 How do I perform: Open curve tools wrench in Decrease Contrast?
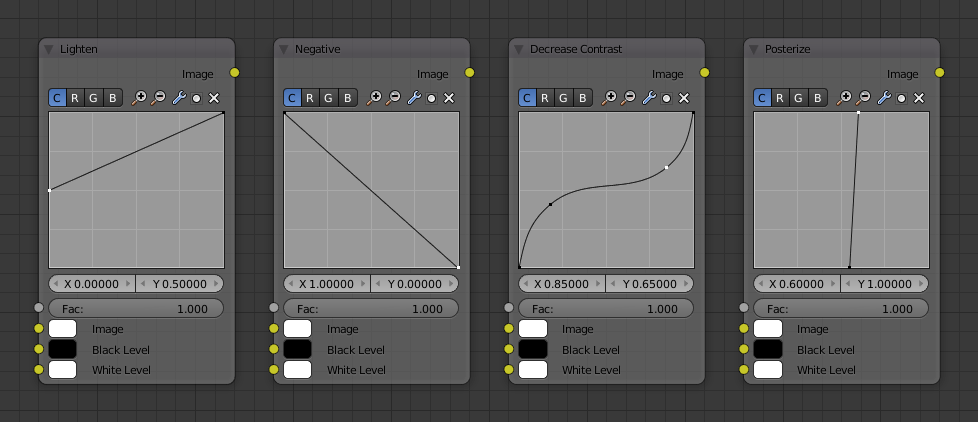[649, 98]
